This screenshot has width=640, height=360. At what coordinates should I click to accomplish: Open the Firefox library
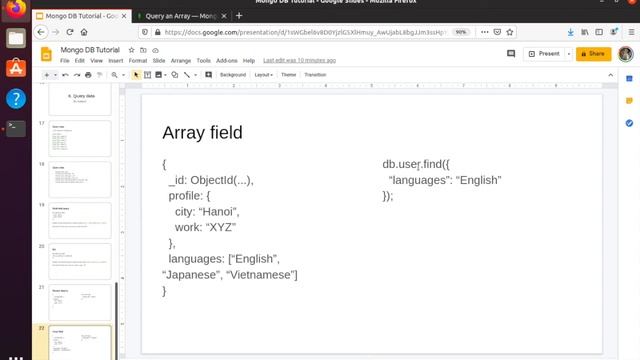pos(585,32)
